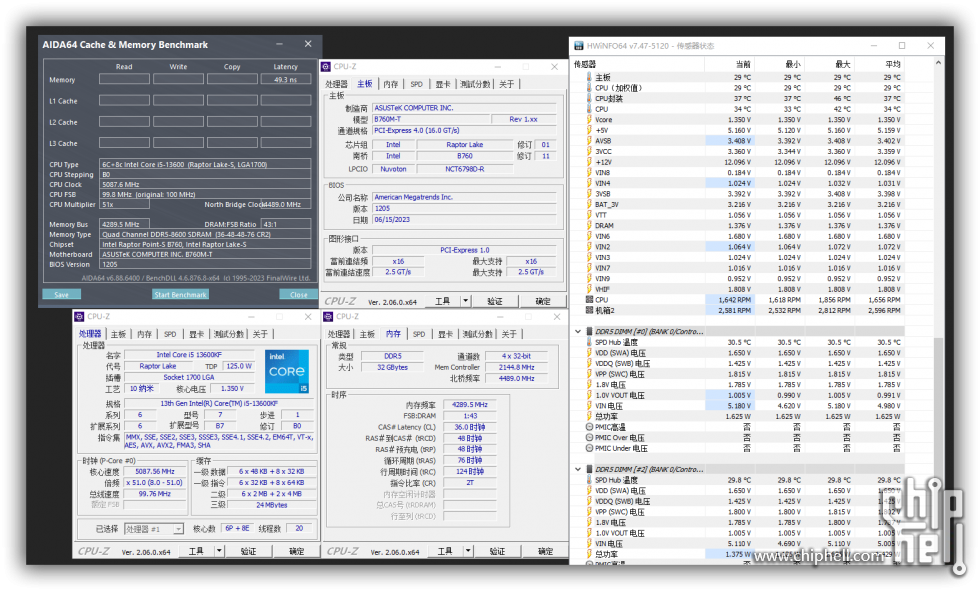Click CPU-Z app icon in memory window title
The width and height of the screenshot is (980, 591).
pyautogui.click(x=328, y=317)
